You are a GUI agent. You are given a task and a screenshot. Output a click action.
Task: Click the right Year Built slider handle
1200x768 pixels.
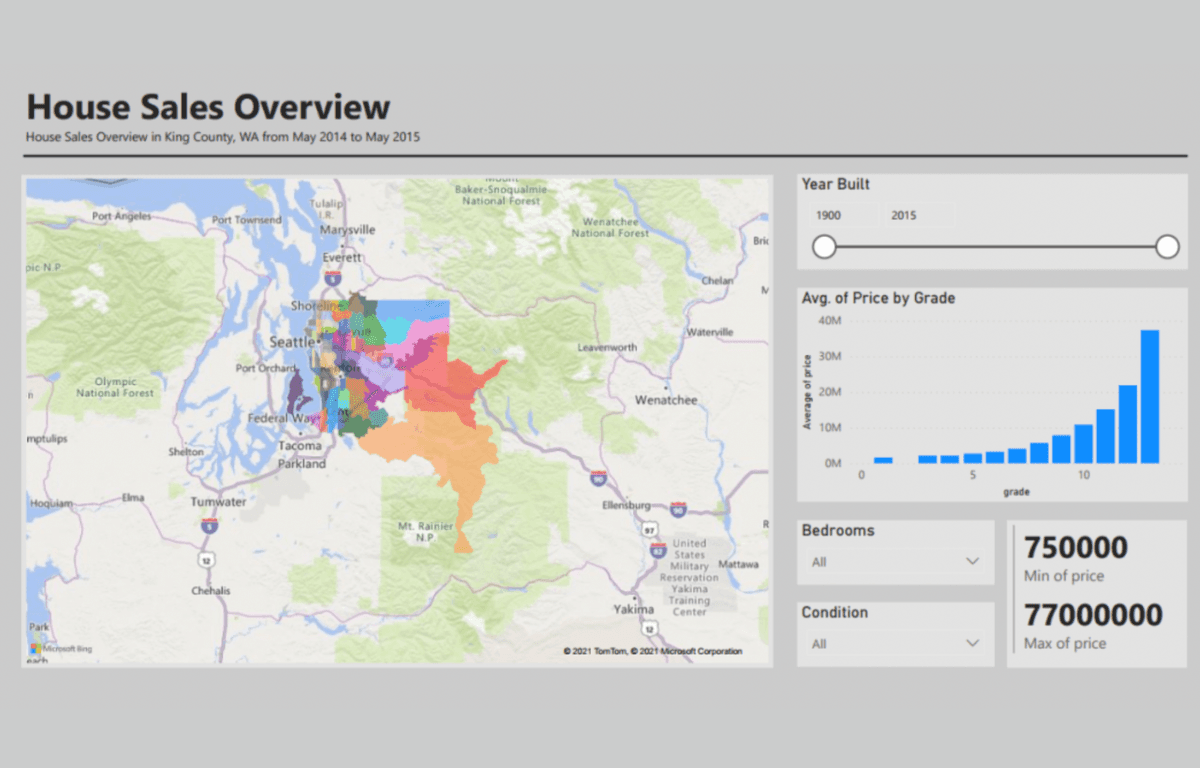1167,247
